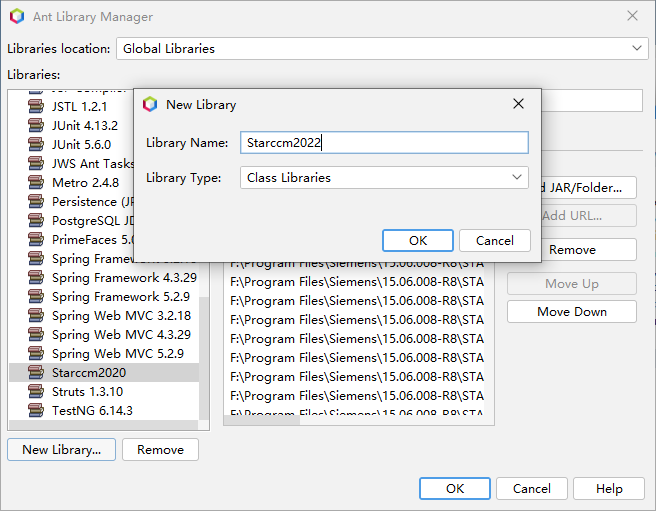The image size is (656, 511).
Task: Click the Library Name input field
Action: click(x=384, y=143)
